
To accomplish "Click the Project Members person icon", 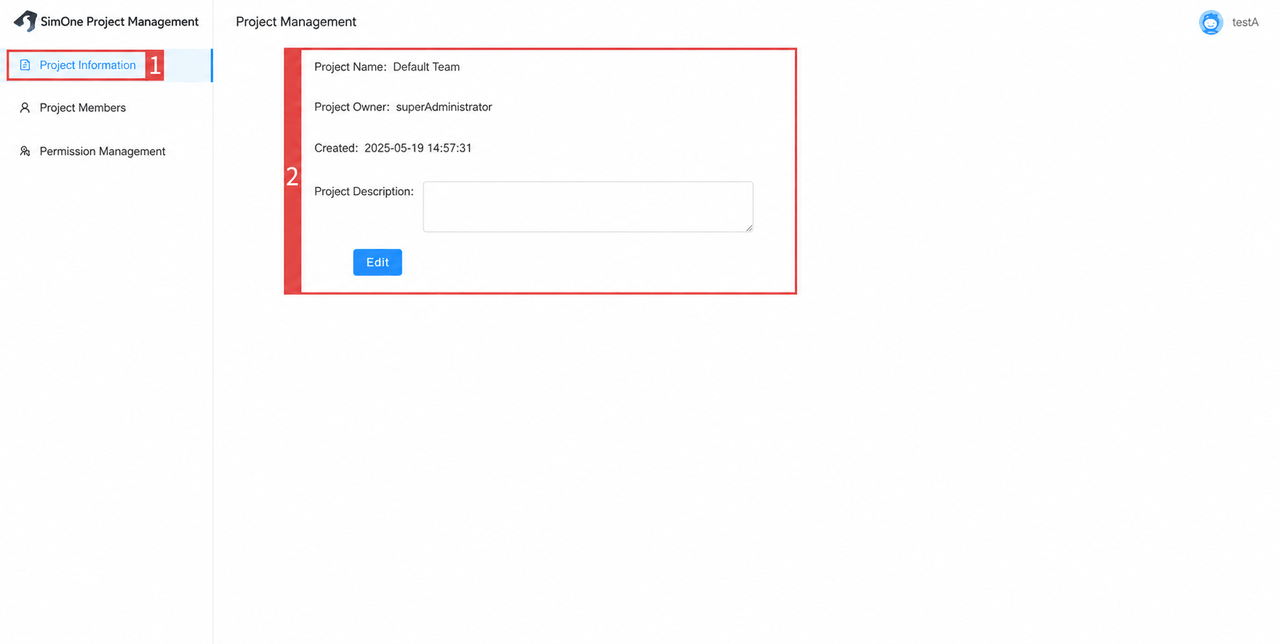I will tap(25, 108).
